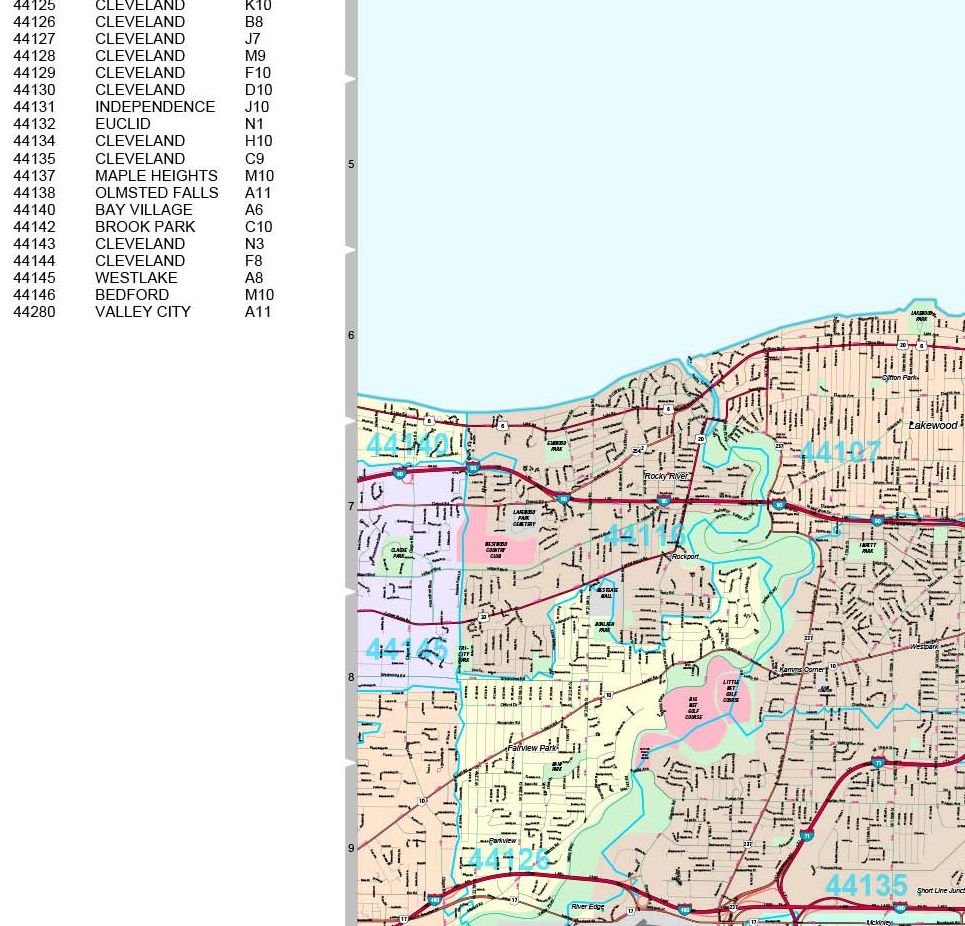Screen dimensions: 965x926
Task: Select zip 44128 in the index
Action: (34, 56)
